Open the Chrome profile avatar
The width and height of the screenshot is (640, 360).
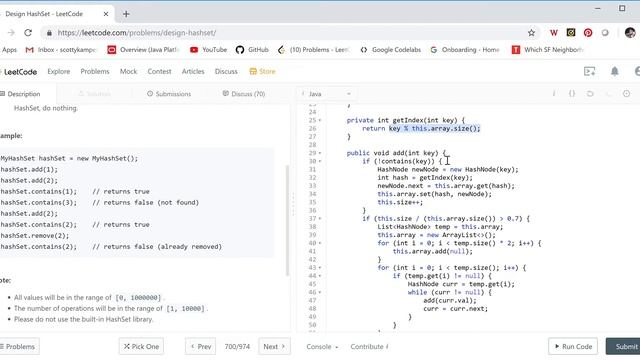(630, 33)
